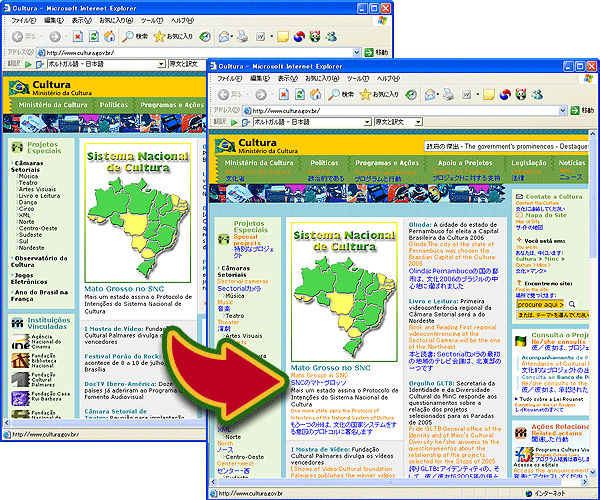Click Forward button in front IE window
600x500 pixels.
point(261,94)
